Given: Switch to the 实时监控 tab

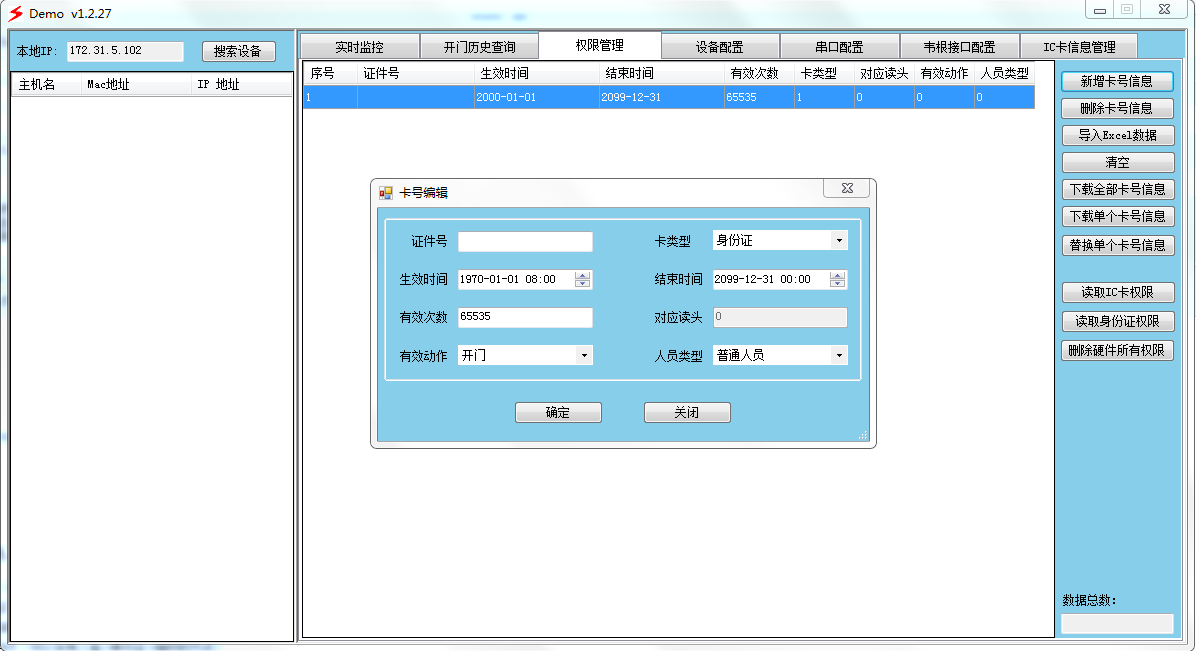Looking at the screenshot, I should [359, 47].
